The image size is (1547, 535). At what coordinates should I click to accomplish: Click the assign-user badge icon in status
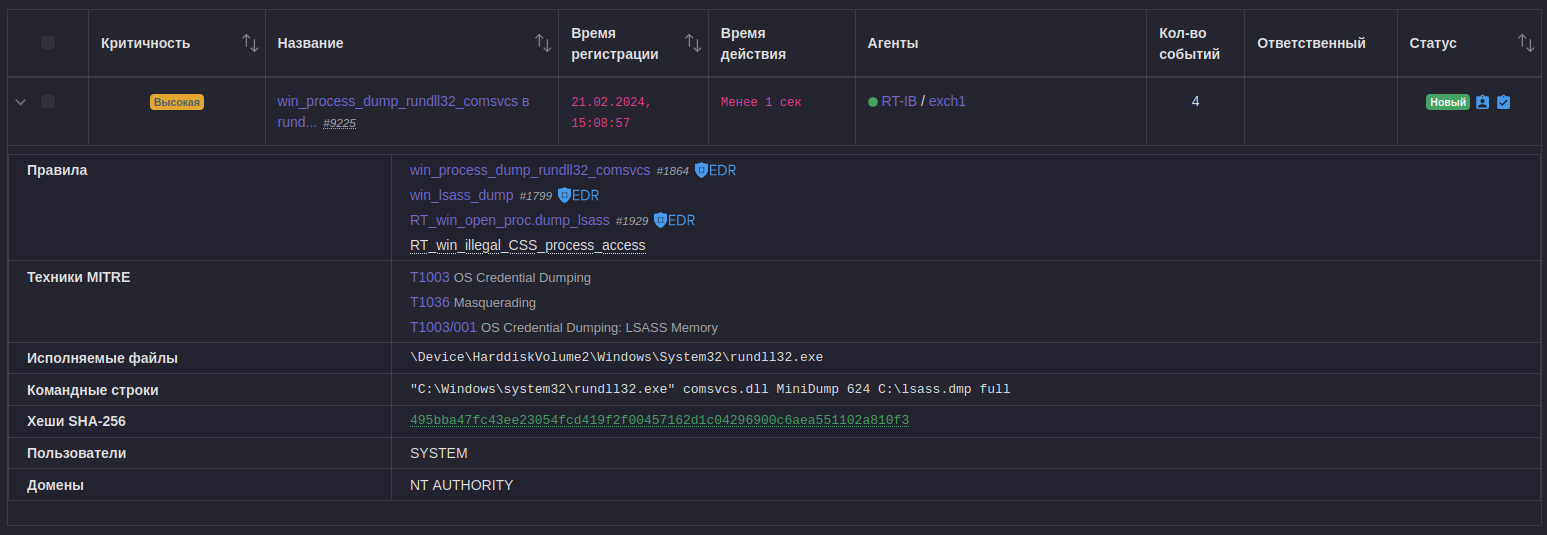click(1483, 102)
